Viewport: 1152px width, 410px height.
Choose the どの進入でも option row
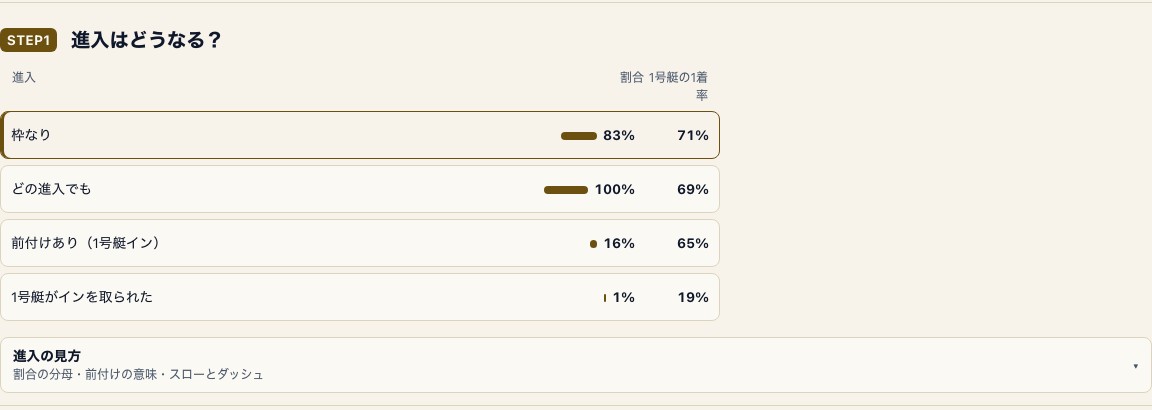360,190
